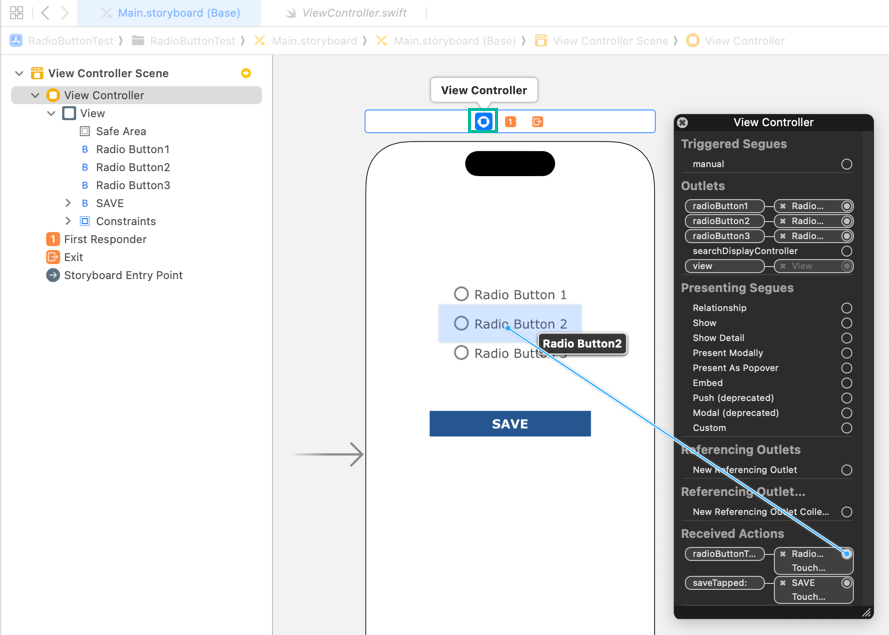
Task: Click the First Responder icon in scene dock
Action: [x=510, y=121]
